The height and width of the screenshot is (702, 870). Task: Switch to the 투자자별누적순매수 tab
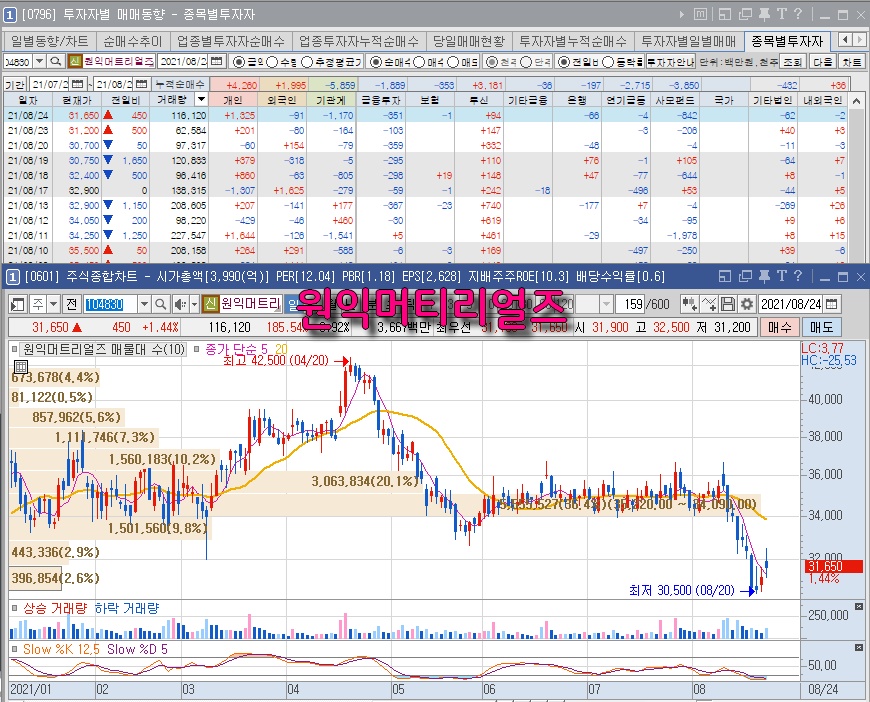coord(573,41)
